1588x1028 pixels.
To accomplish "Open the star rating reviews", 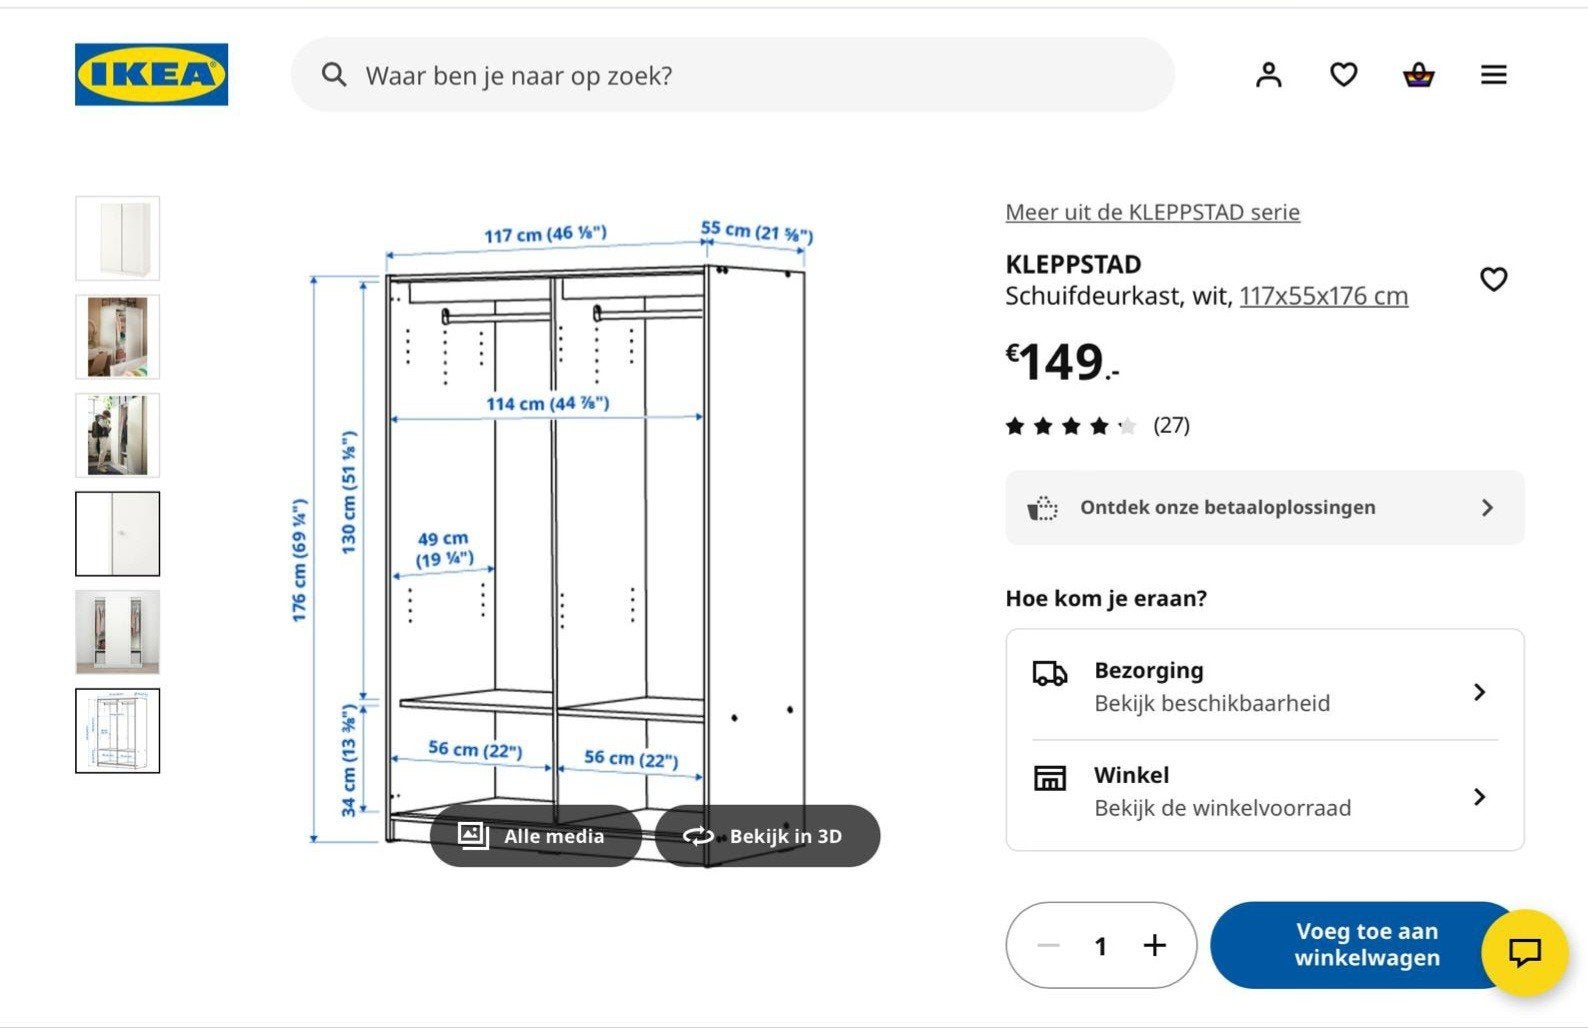I will [x=1071, y=426].
